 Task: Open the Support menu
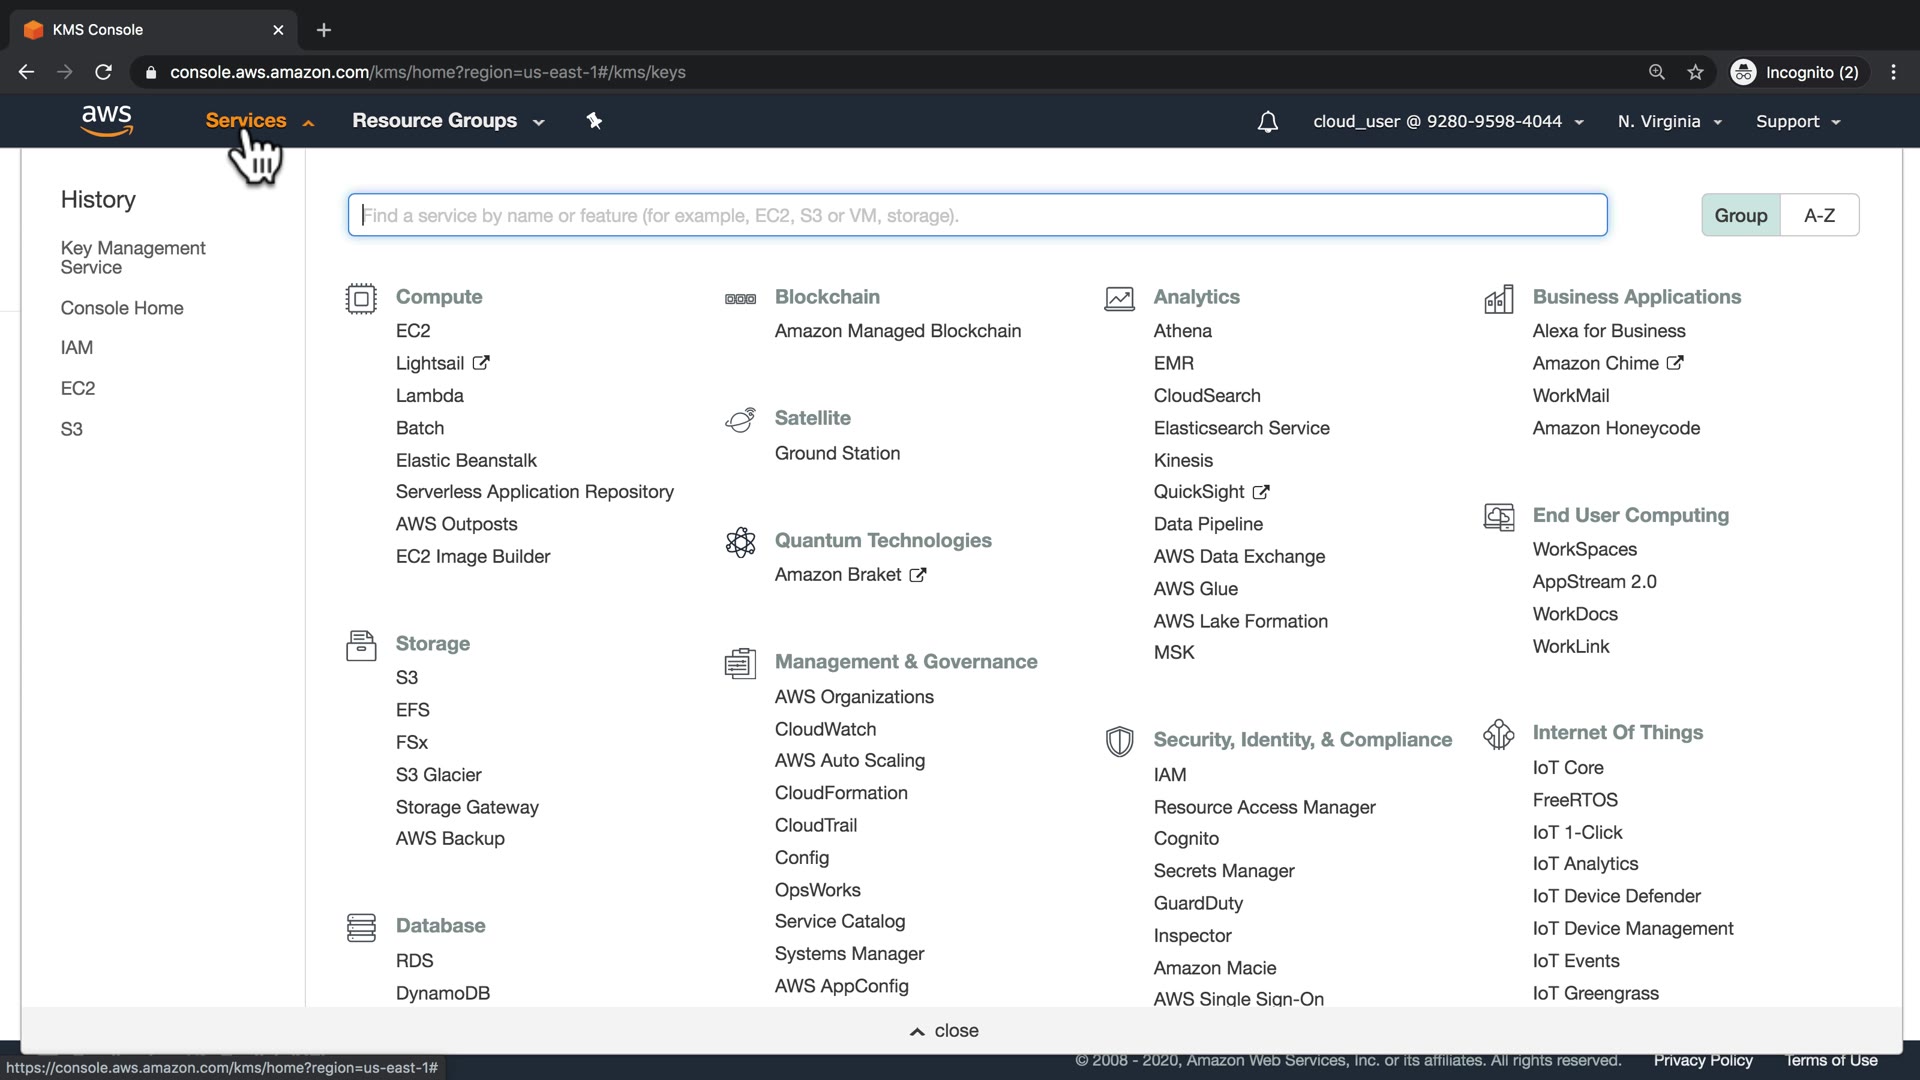[x=1797, y=122]
